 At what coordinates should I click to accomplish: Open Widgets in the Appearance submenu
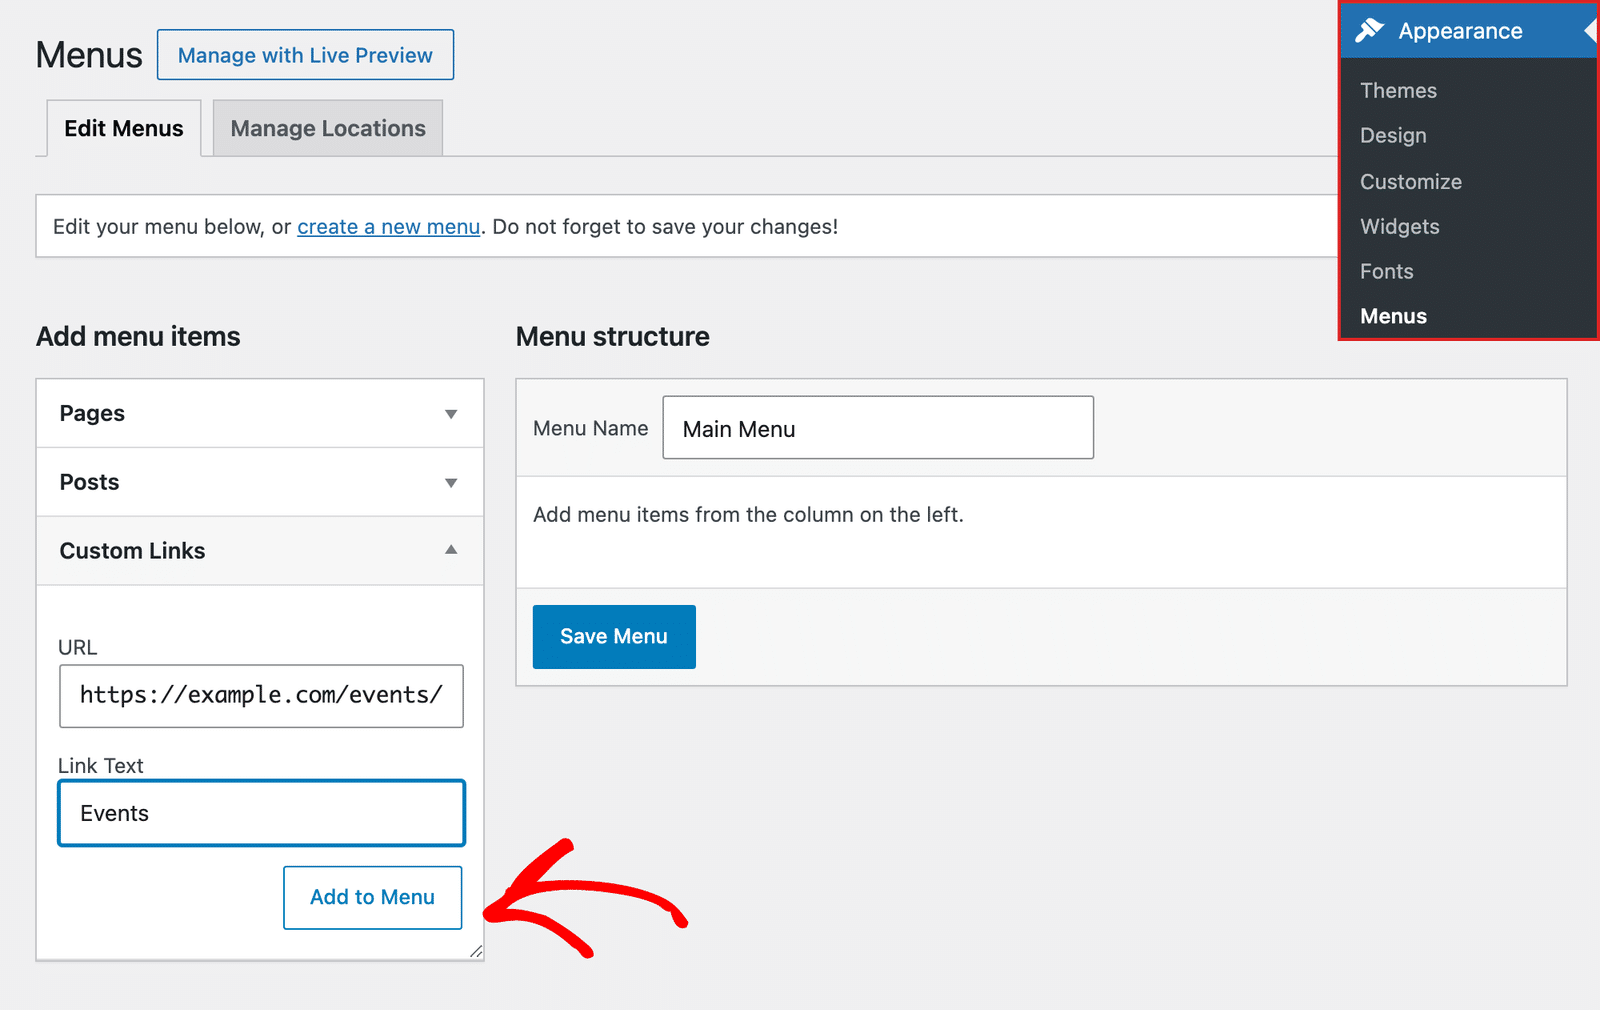1400,227
